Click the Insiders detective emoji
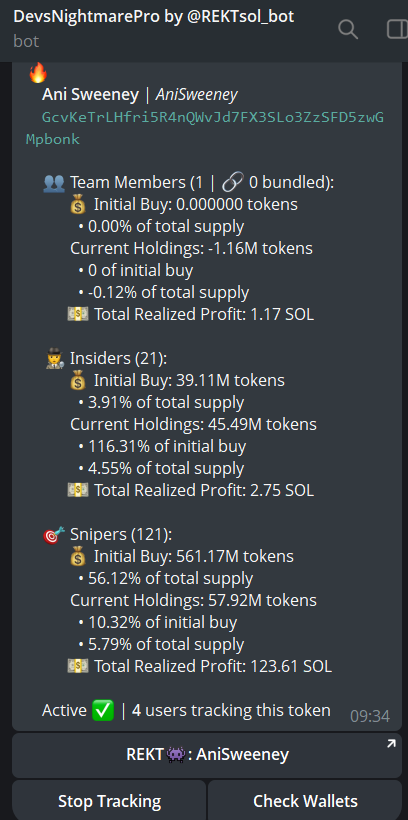408x820 pixels. tap(54, 359)
